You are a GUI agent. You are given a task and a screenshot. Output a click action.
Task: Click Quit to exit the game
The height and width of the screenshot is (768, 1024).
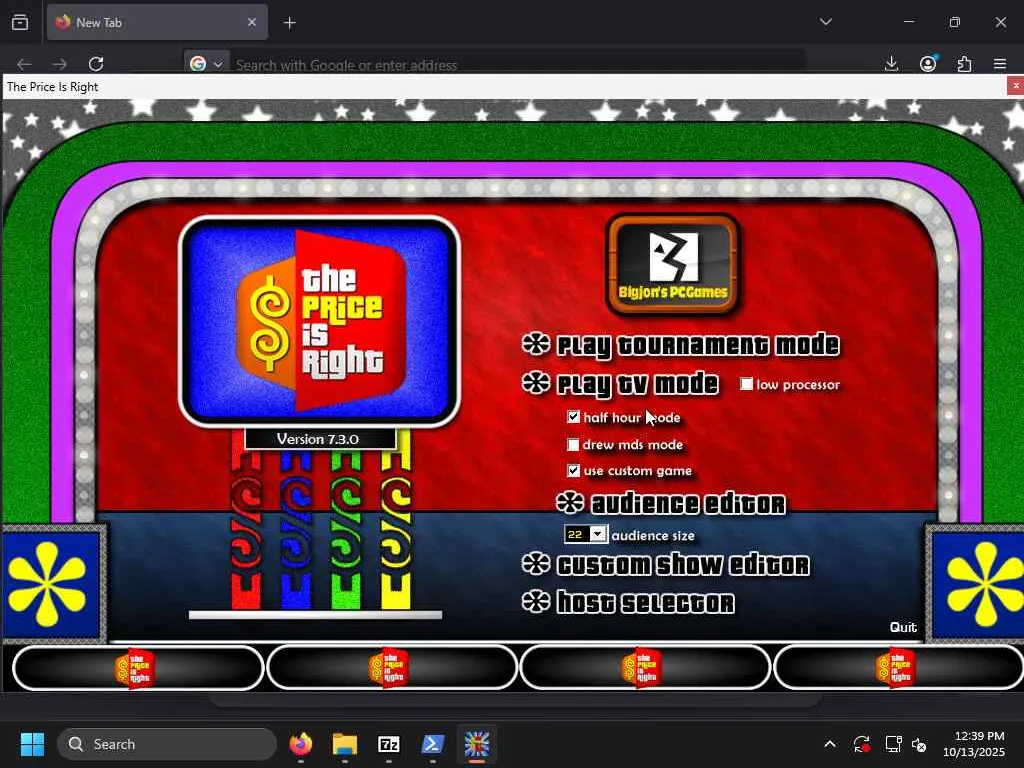click(x=903, y=627)
